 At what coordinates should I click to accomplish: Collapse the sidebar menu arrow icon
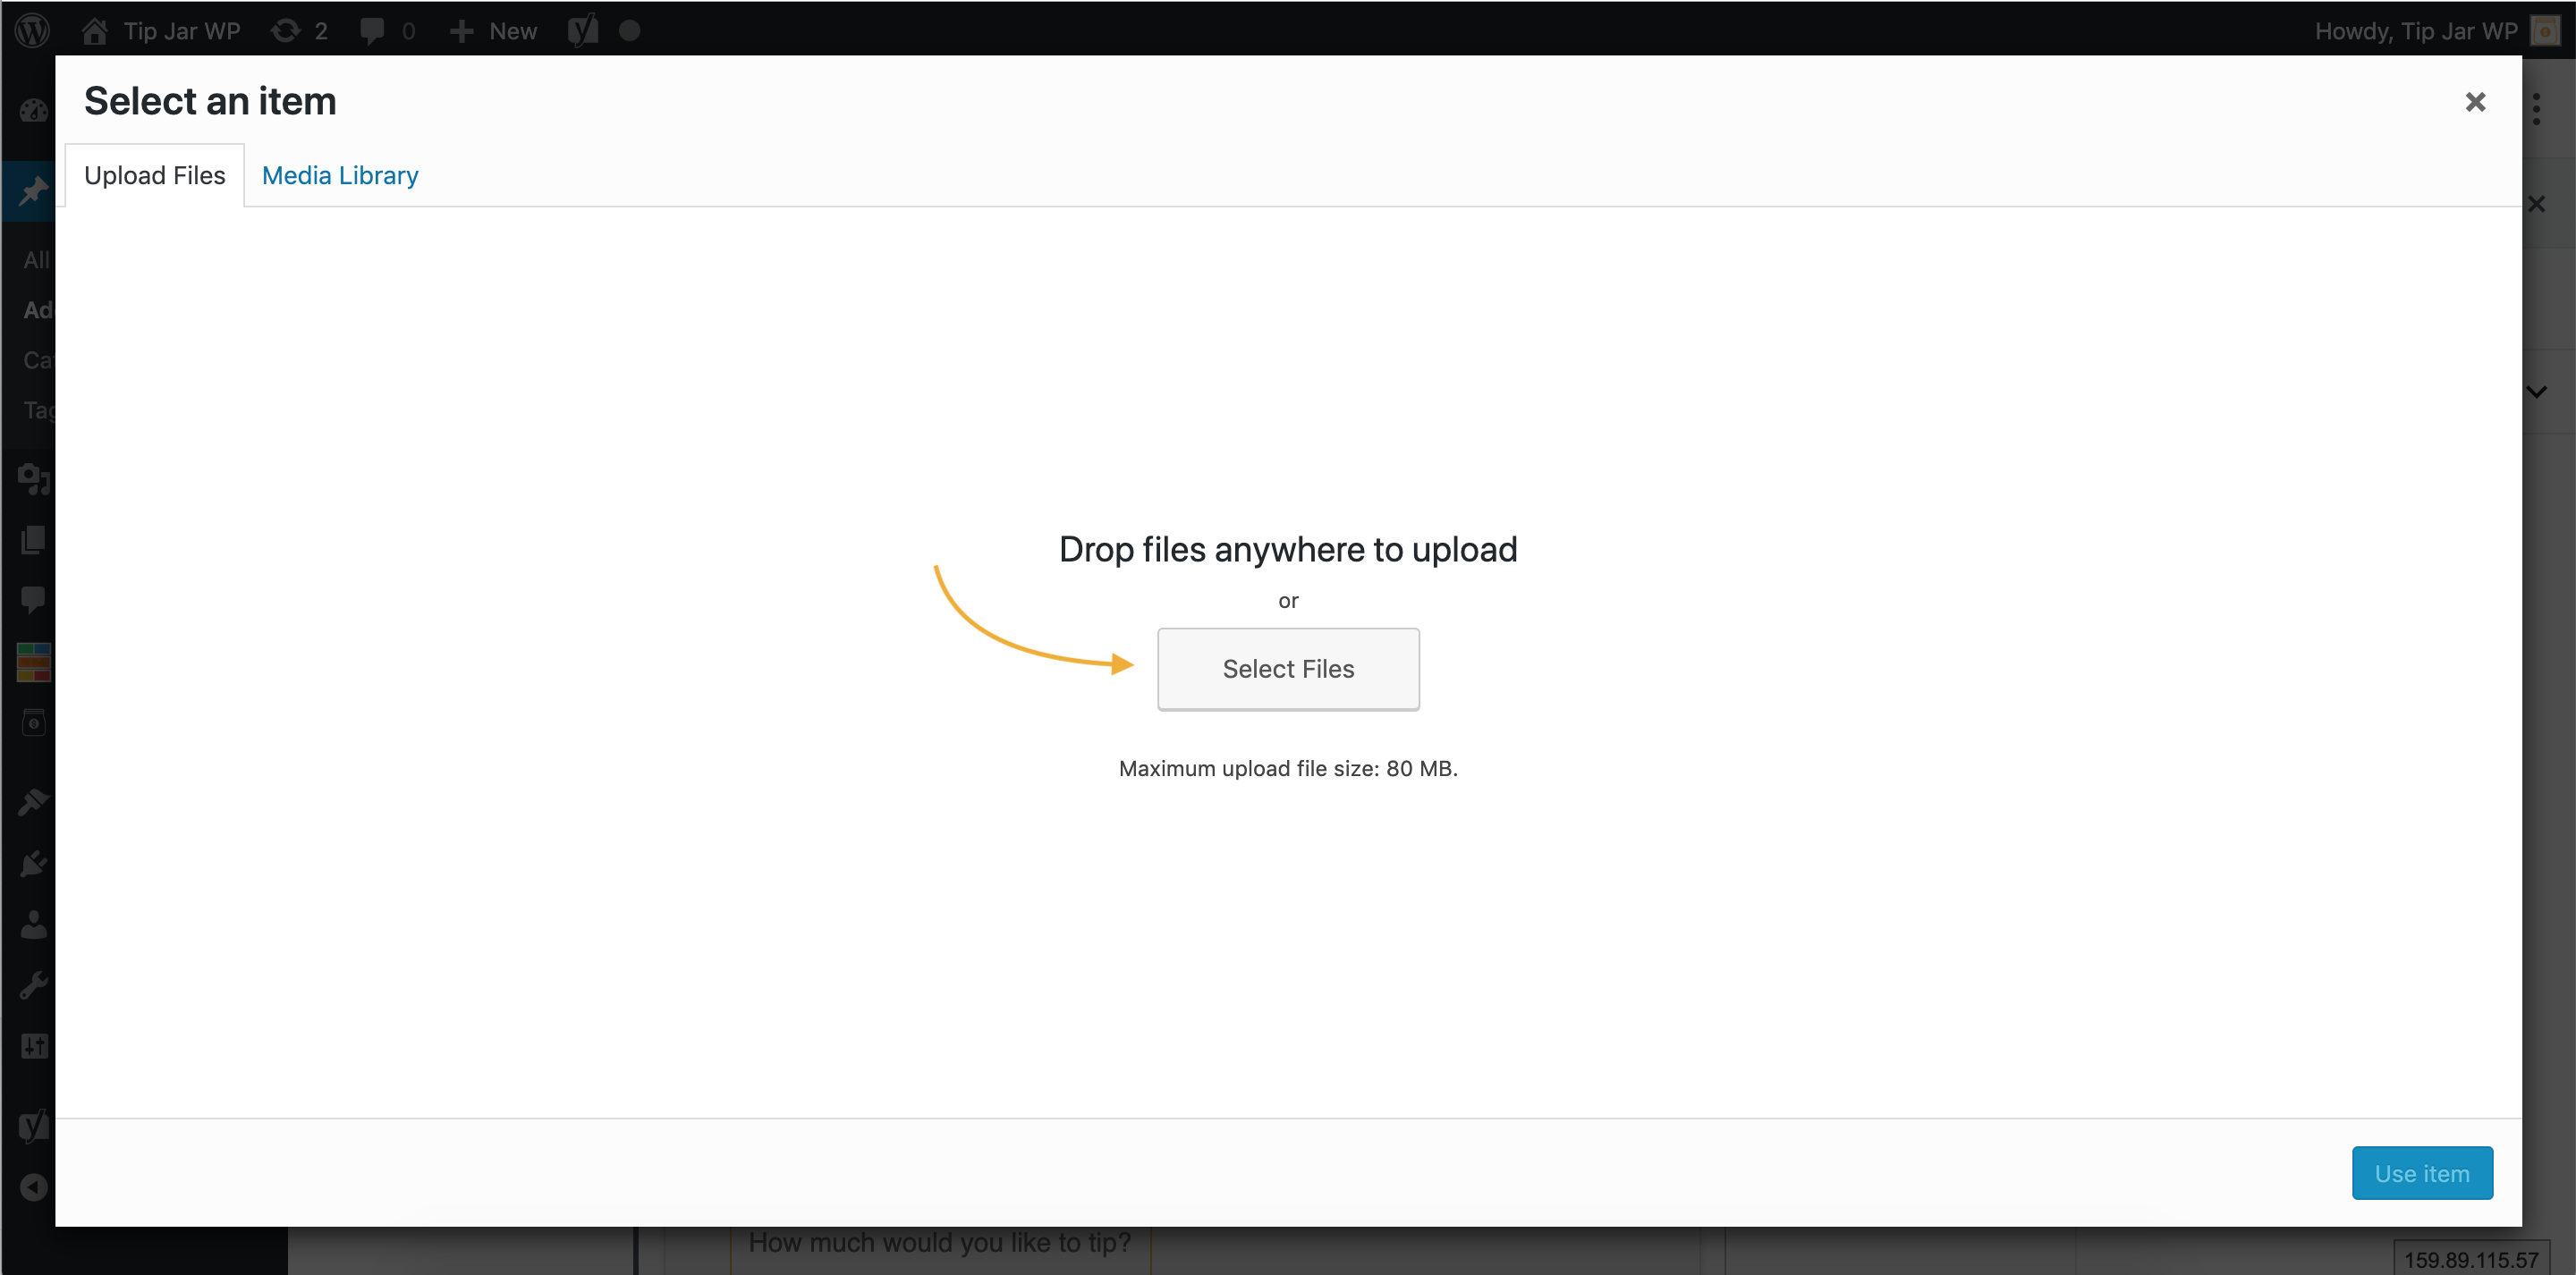[33, 1187]
